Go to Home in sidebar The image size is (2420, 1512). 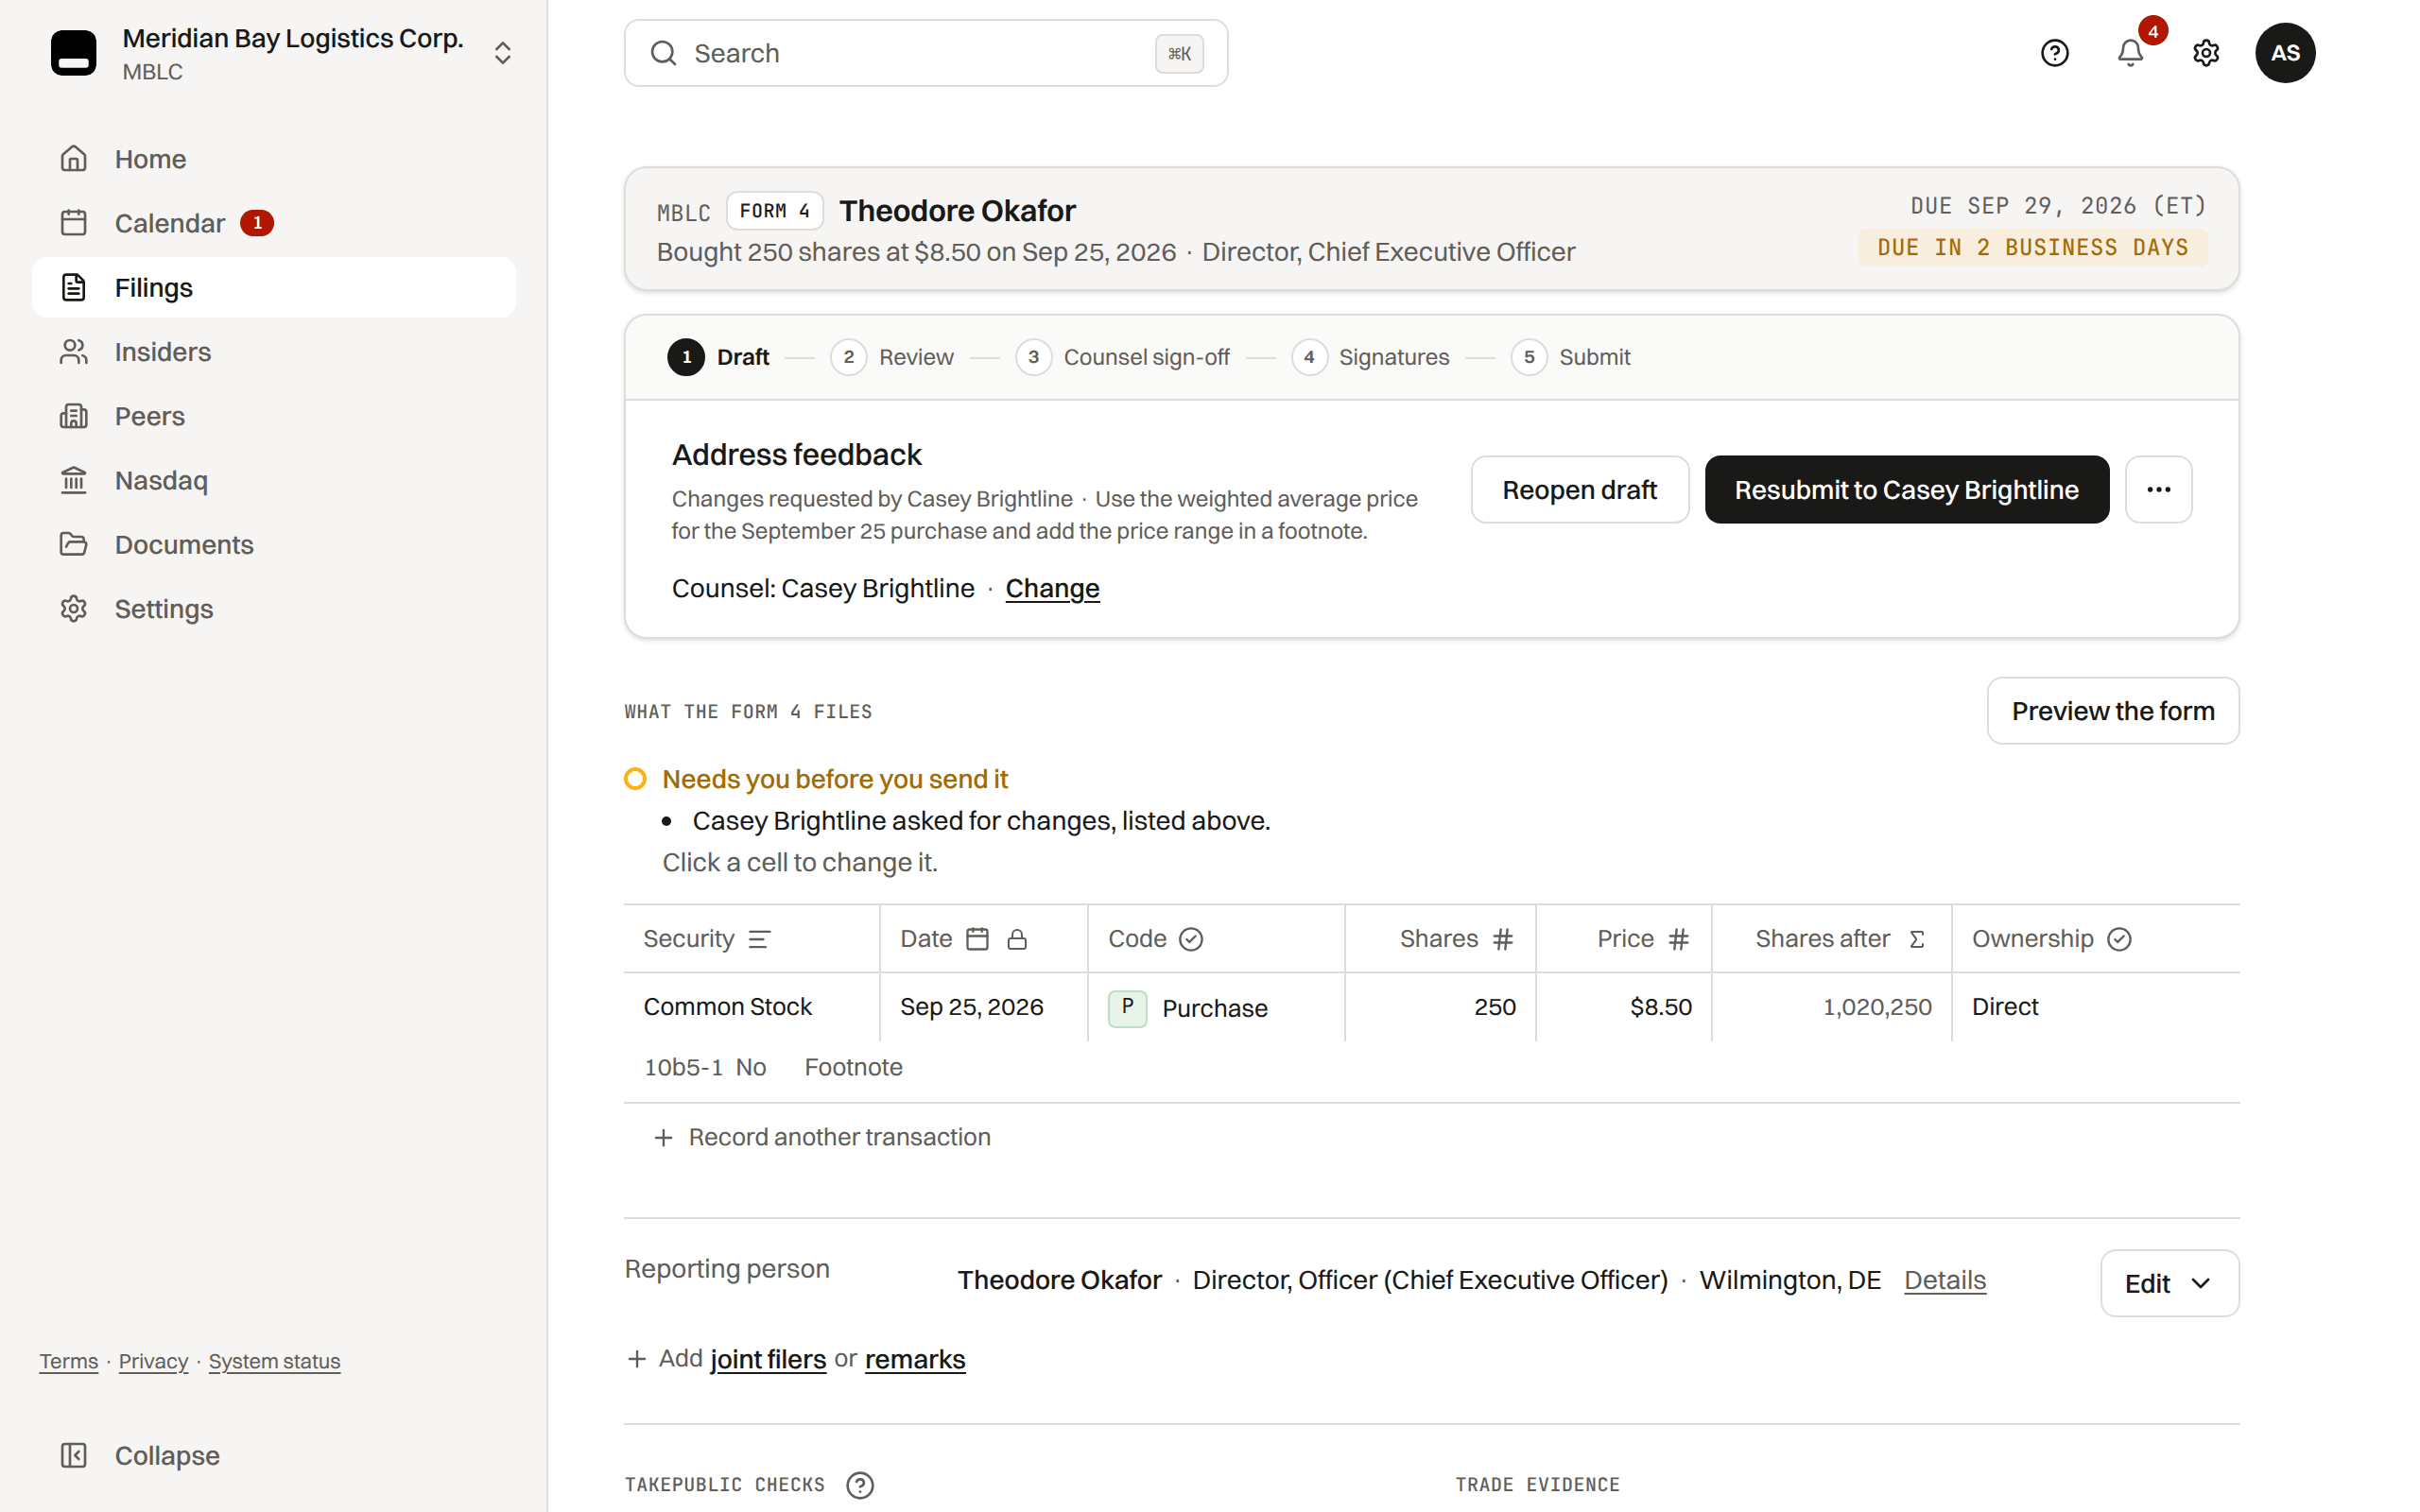coord(274,159)
